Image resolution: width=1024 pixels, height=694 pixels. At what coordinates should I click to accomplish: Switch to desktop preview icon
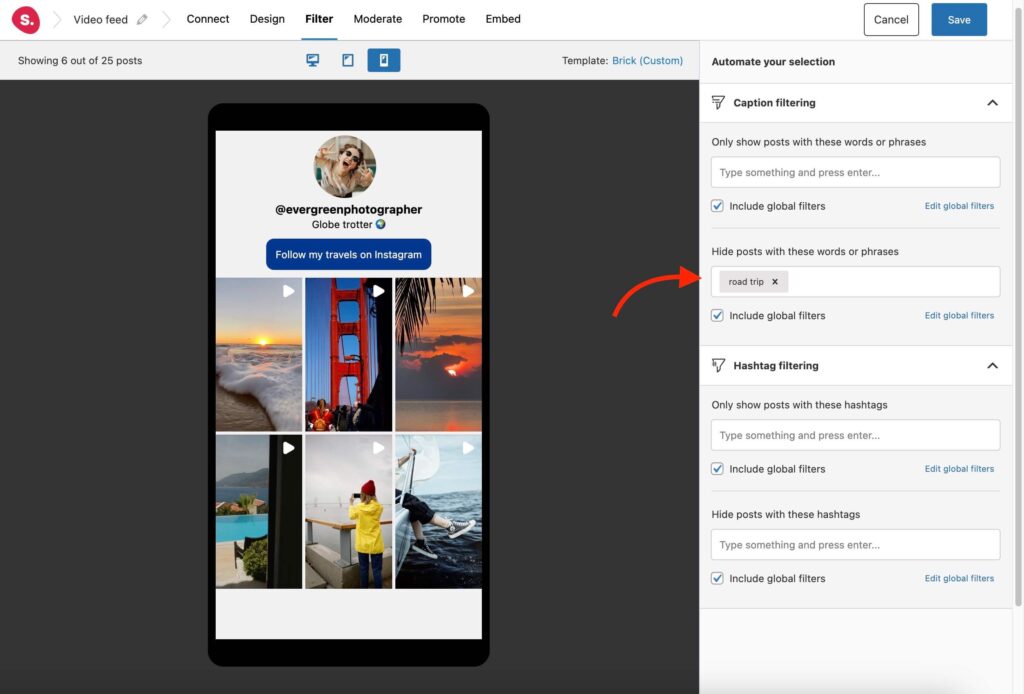(x=313, y=60)
